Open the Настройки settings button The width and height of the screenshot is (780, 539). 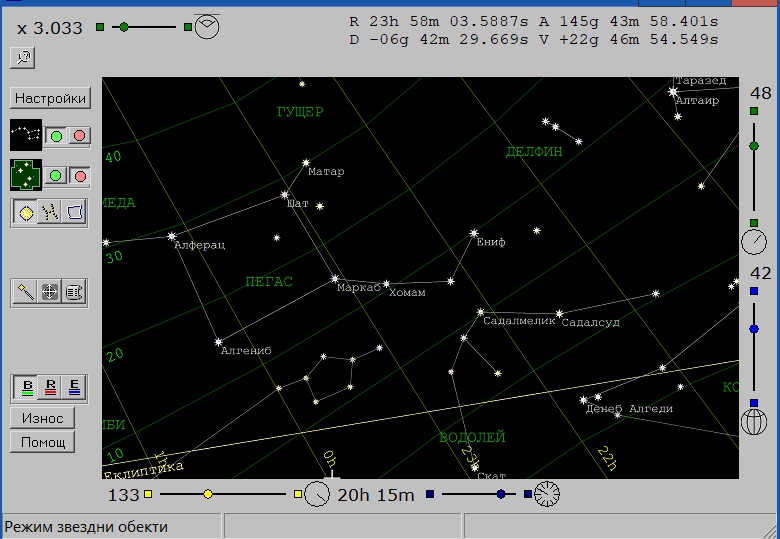point(50,98)
